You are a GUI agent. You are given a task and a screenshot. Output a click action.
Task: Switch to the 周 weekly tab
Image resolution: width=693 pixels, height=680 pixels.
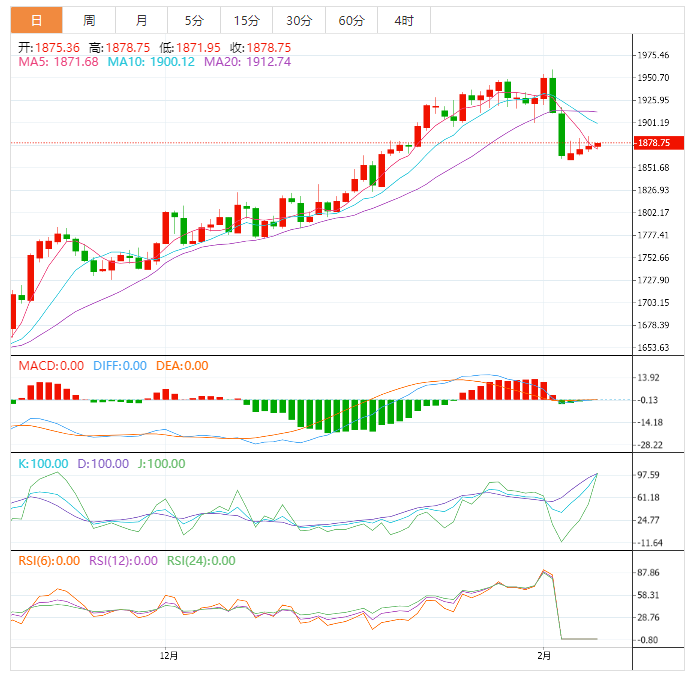[x=89, y=20]
